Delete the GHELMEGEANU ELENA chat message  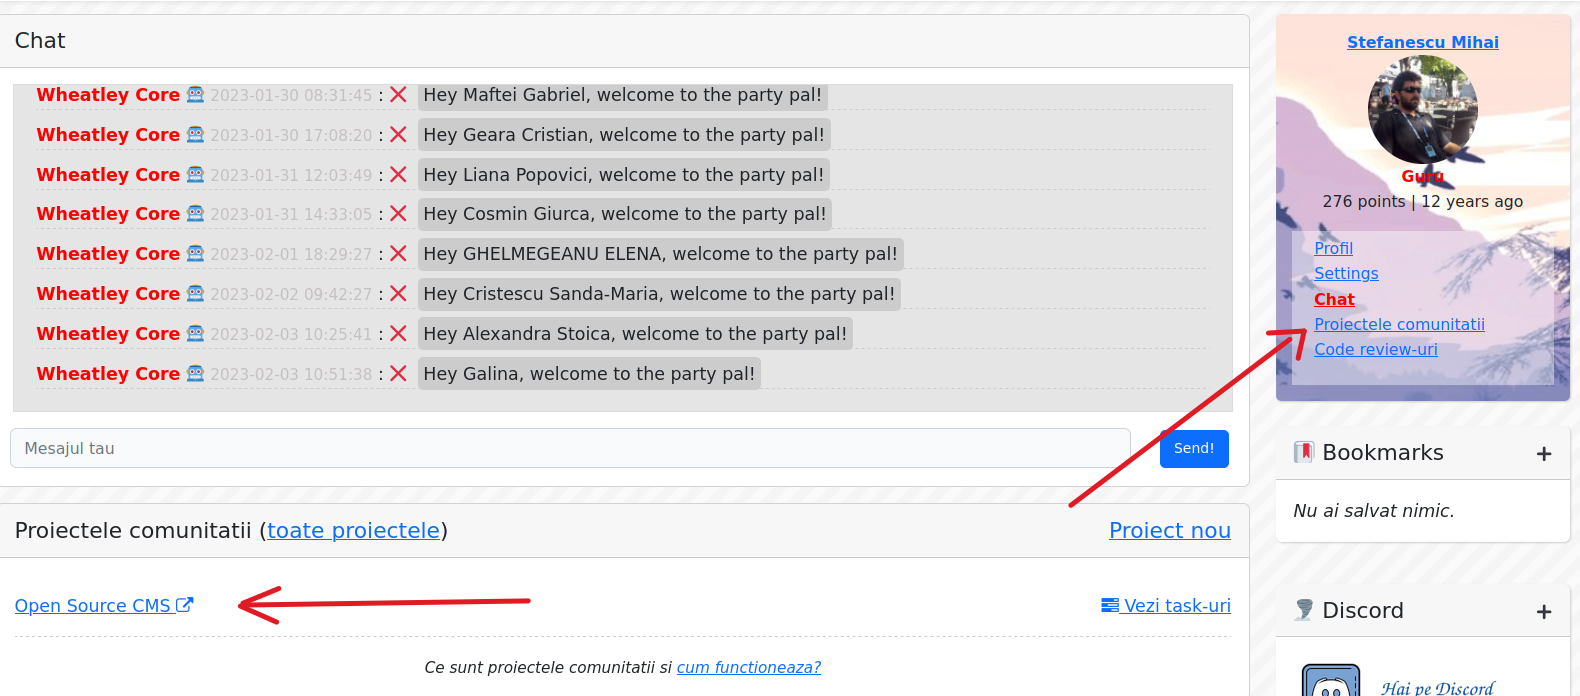398,254
